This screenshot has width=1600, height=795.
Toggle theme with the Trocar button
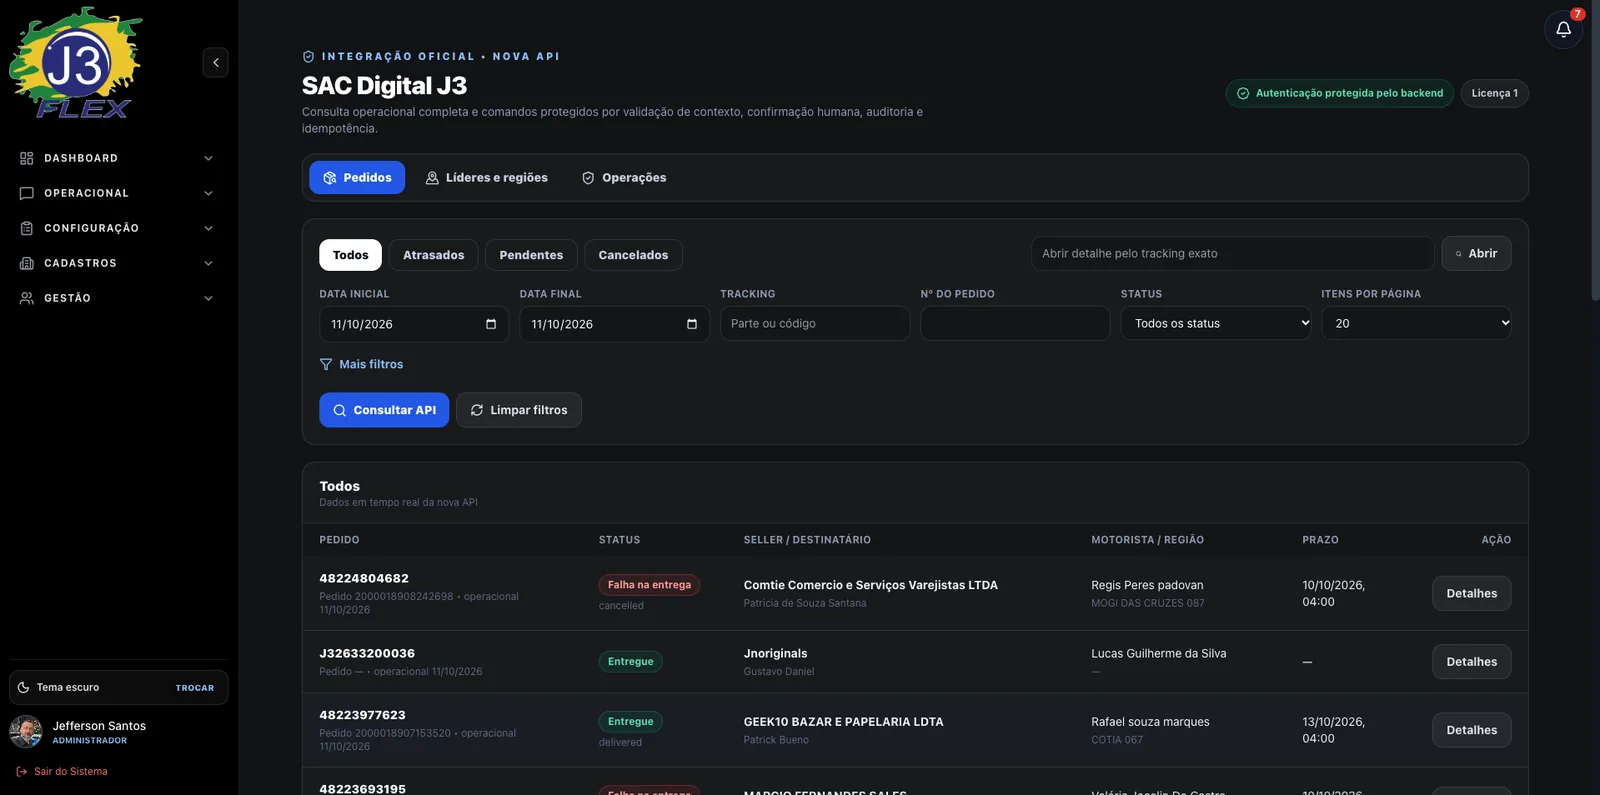(x=195, y=688)
